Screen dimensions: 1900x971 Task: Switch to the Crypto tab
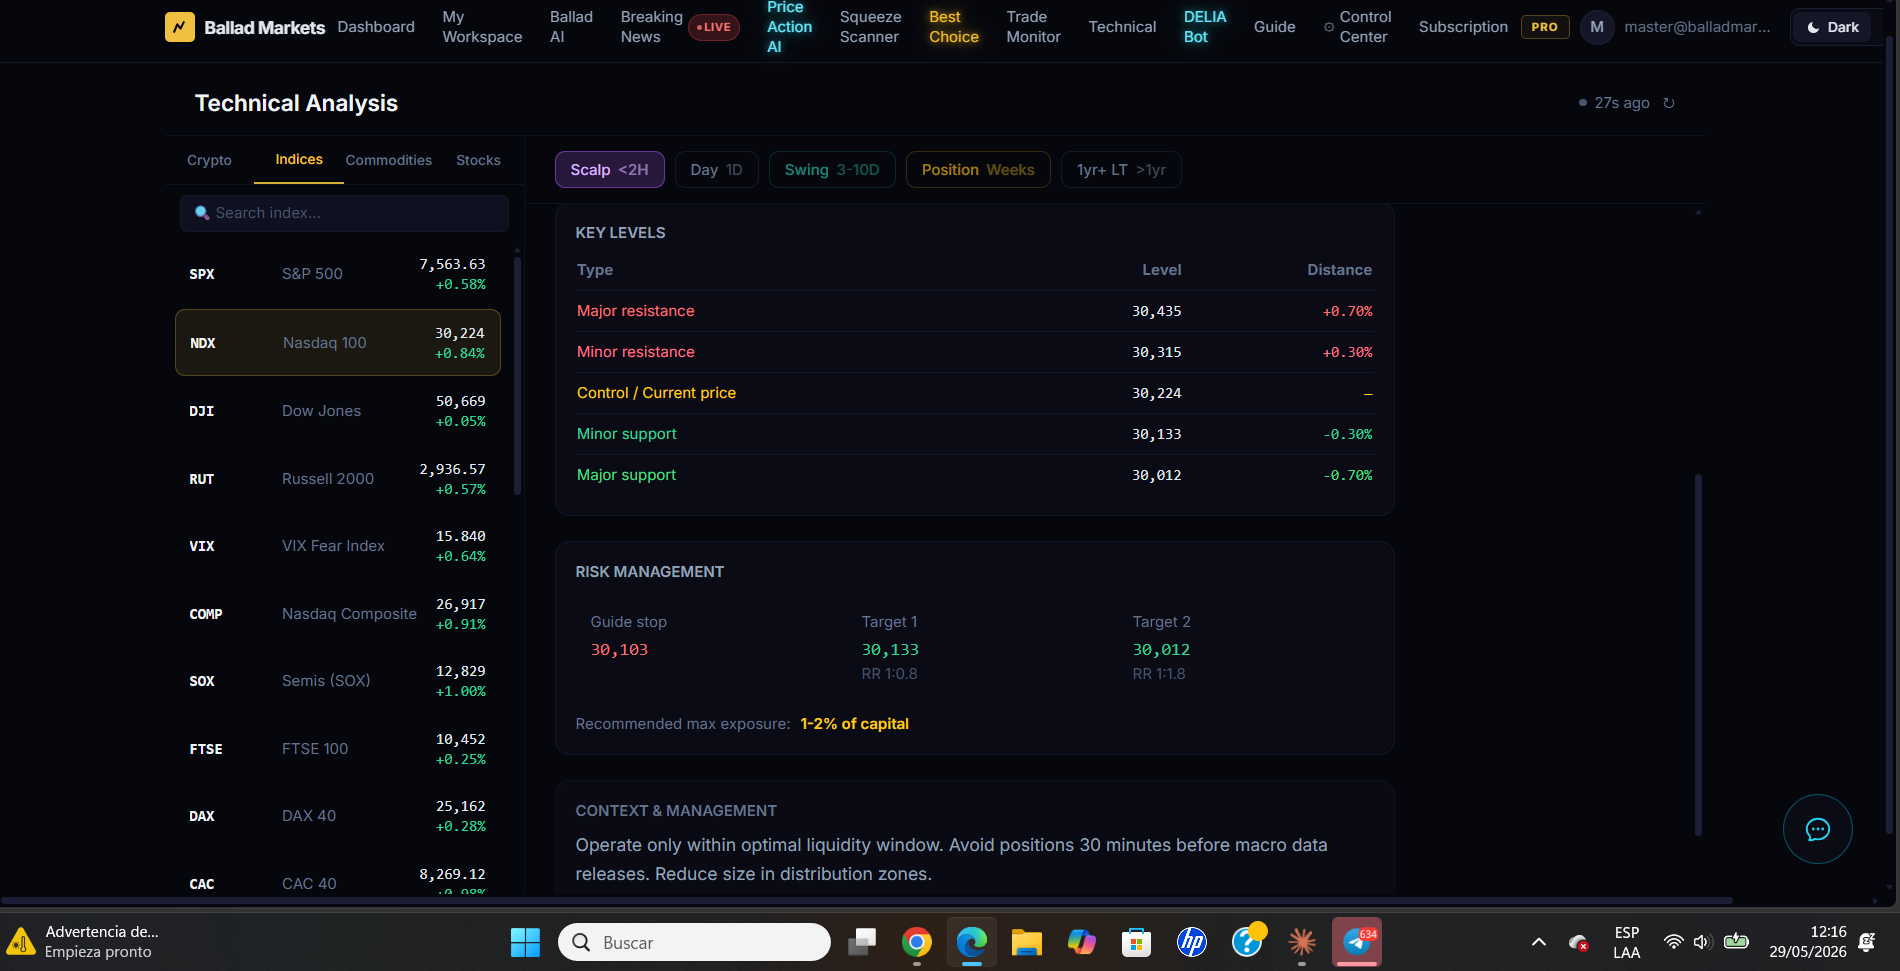tap(209, 160)
